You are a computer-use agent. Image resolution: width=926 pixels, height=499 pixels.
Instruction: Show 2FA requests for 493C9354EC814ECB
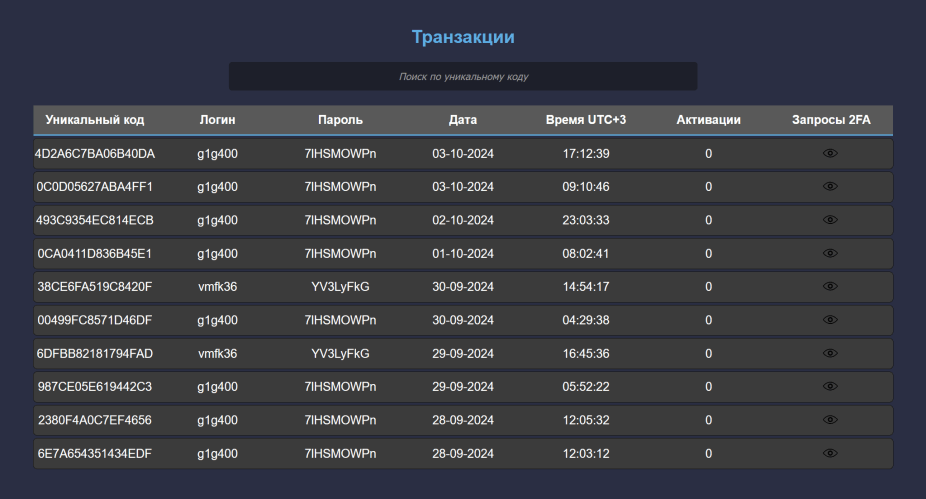point(830,220)
